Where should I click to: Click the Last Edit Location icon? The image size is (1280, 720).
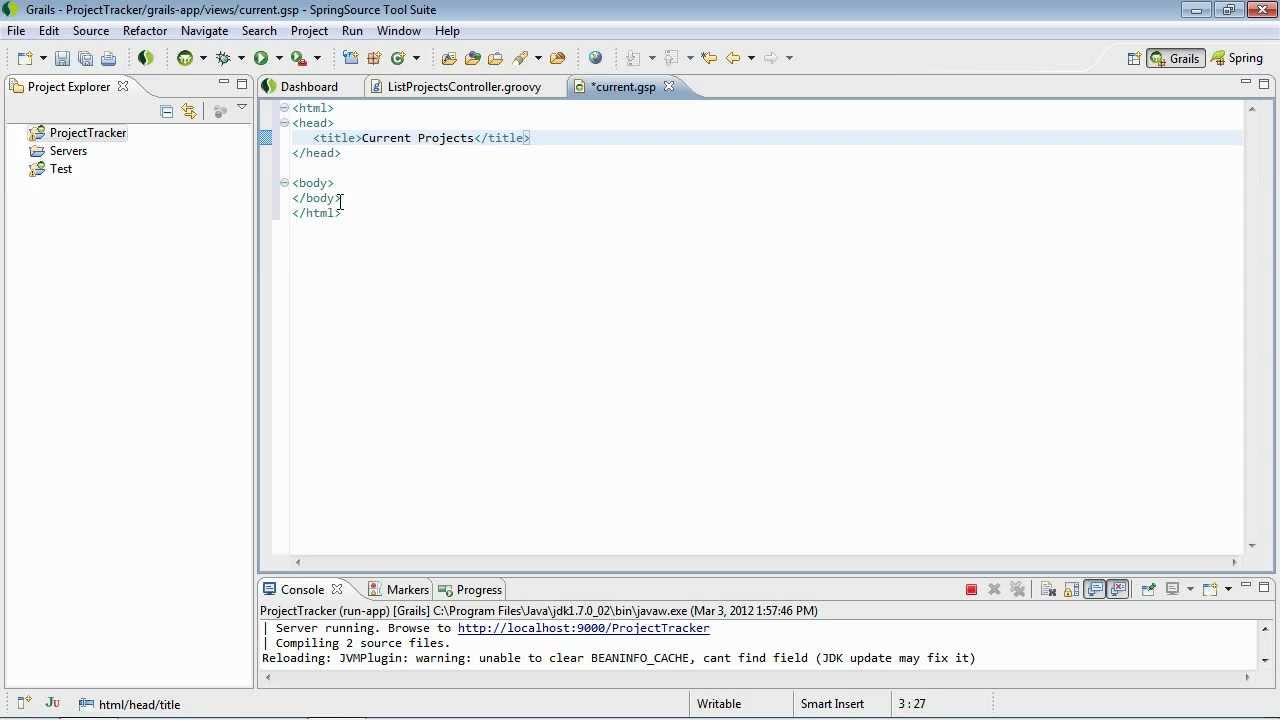(709, 58)
